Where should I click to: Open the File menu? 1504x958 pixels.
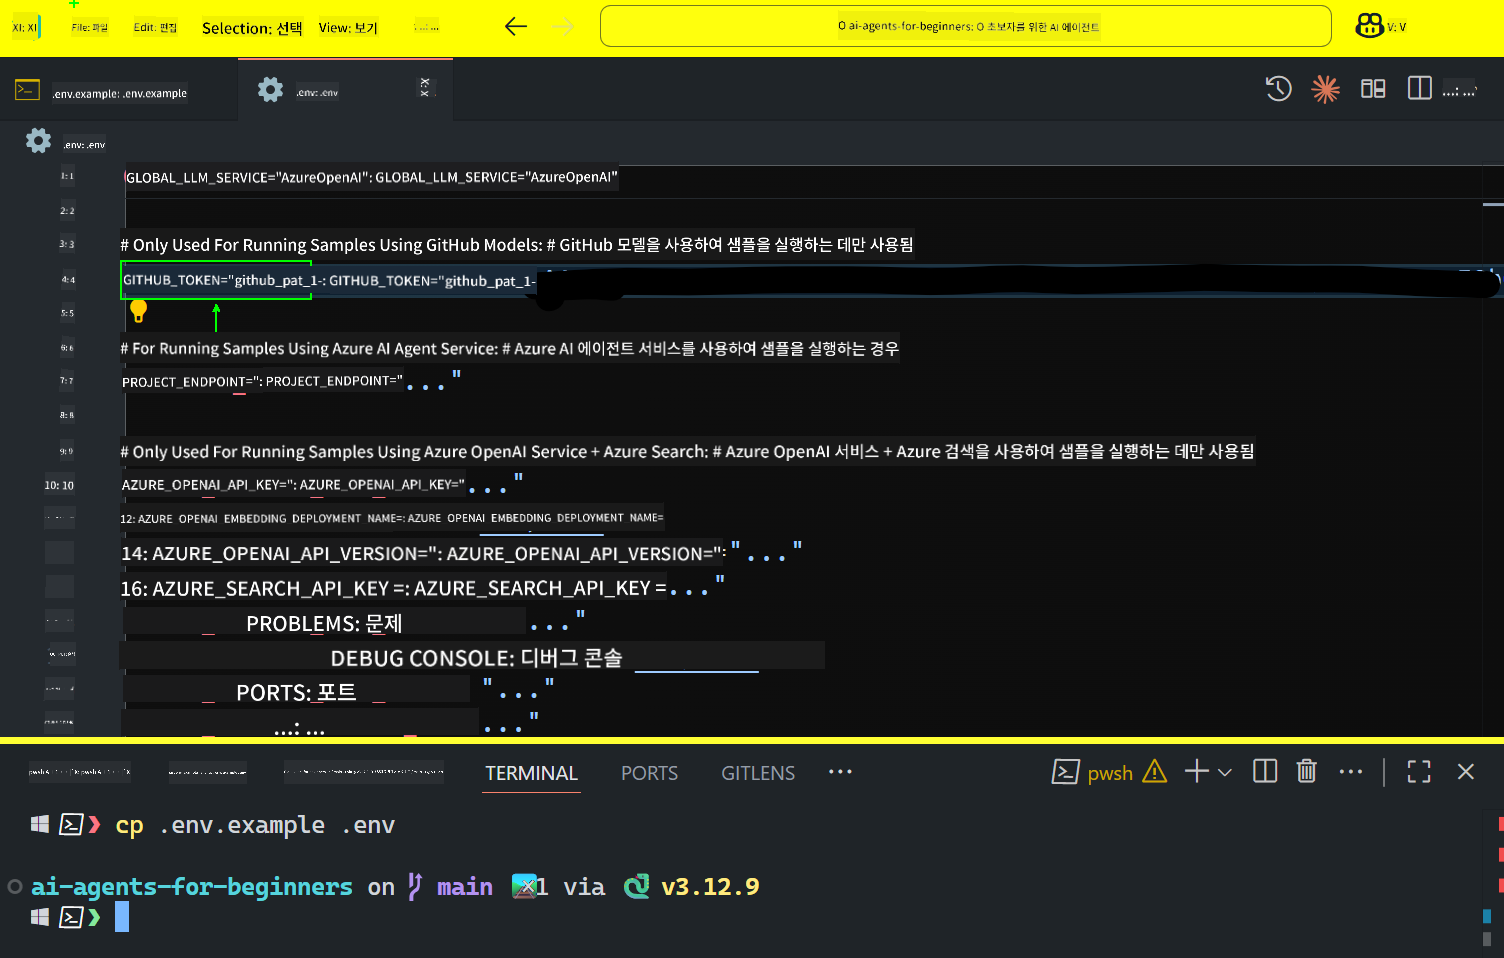[89, 28]
